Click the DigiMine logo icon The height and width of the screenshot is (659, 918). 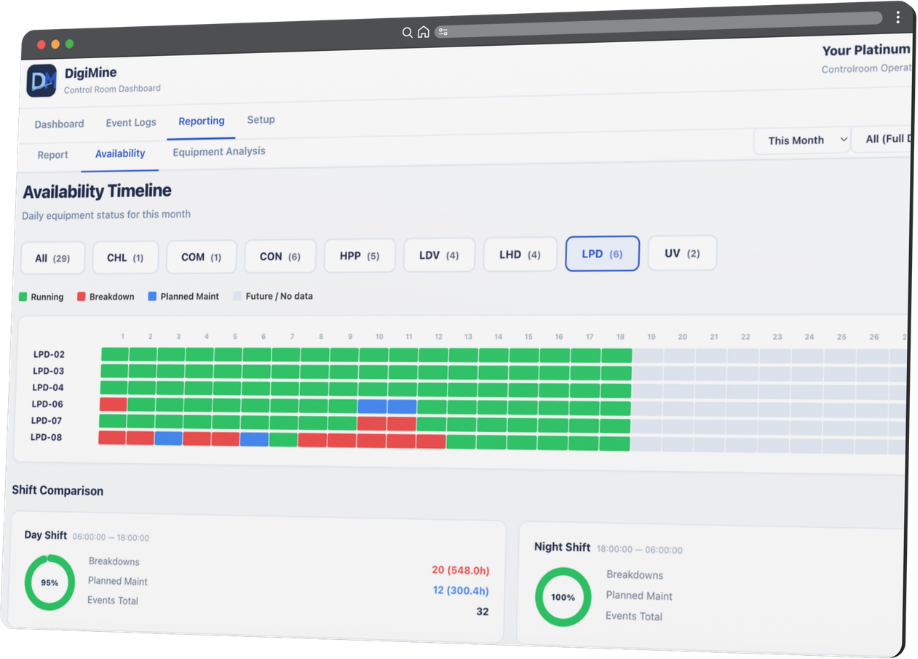pos(41,81)
